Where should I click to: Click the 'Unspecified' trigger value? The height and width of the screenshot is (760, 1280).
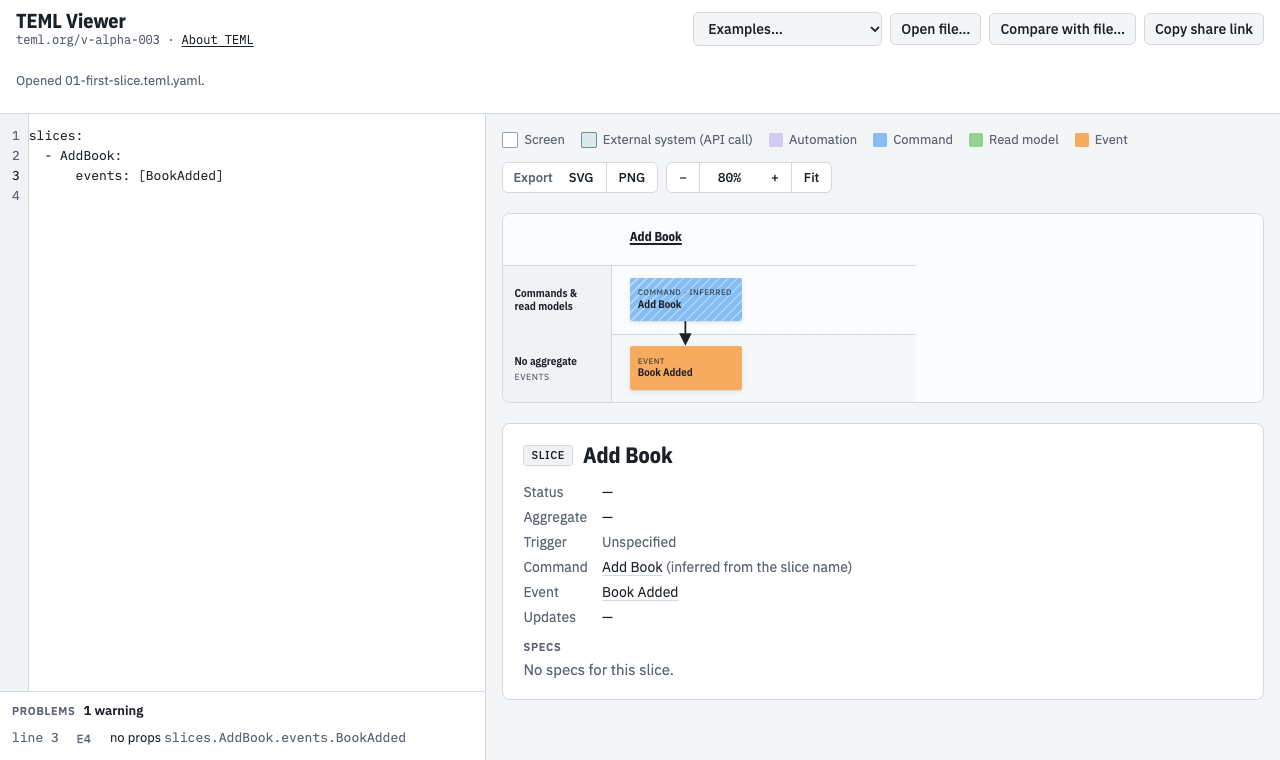639,542
